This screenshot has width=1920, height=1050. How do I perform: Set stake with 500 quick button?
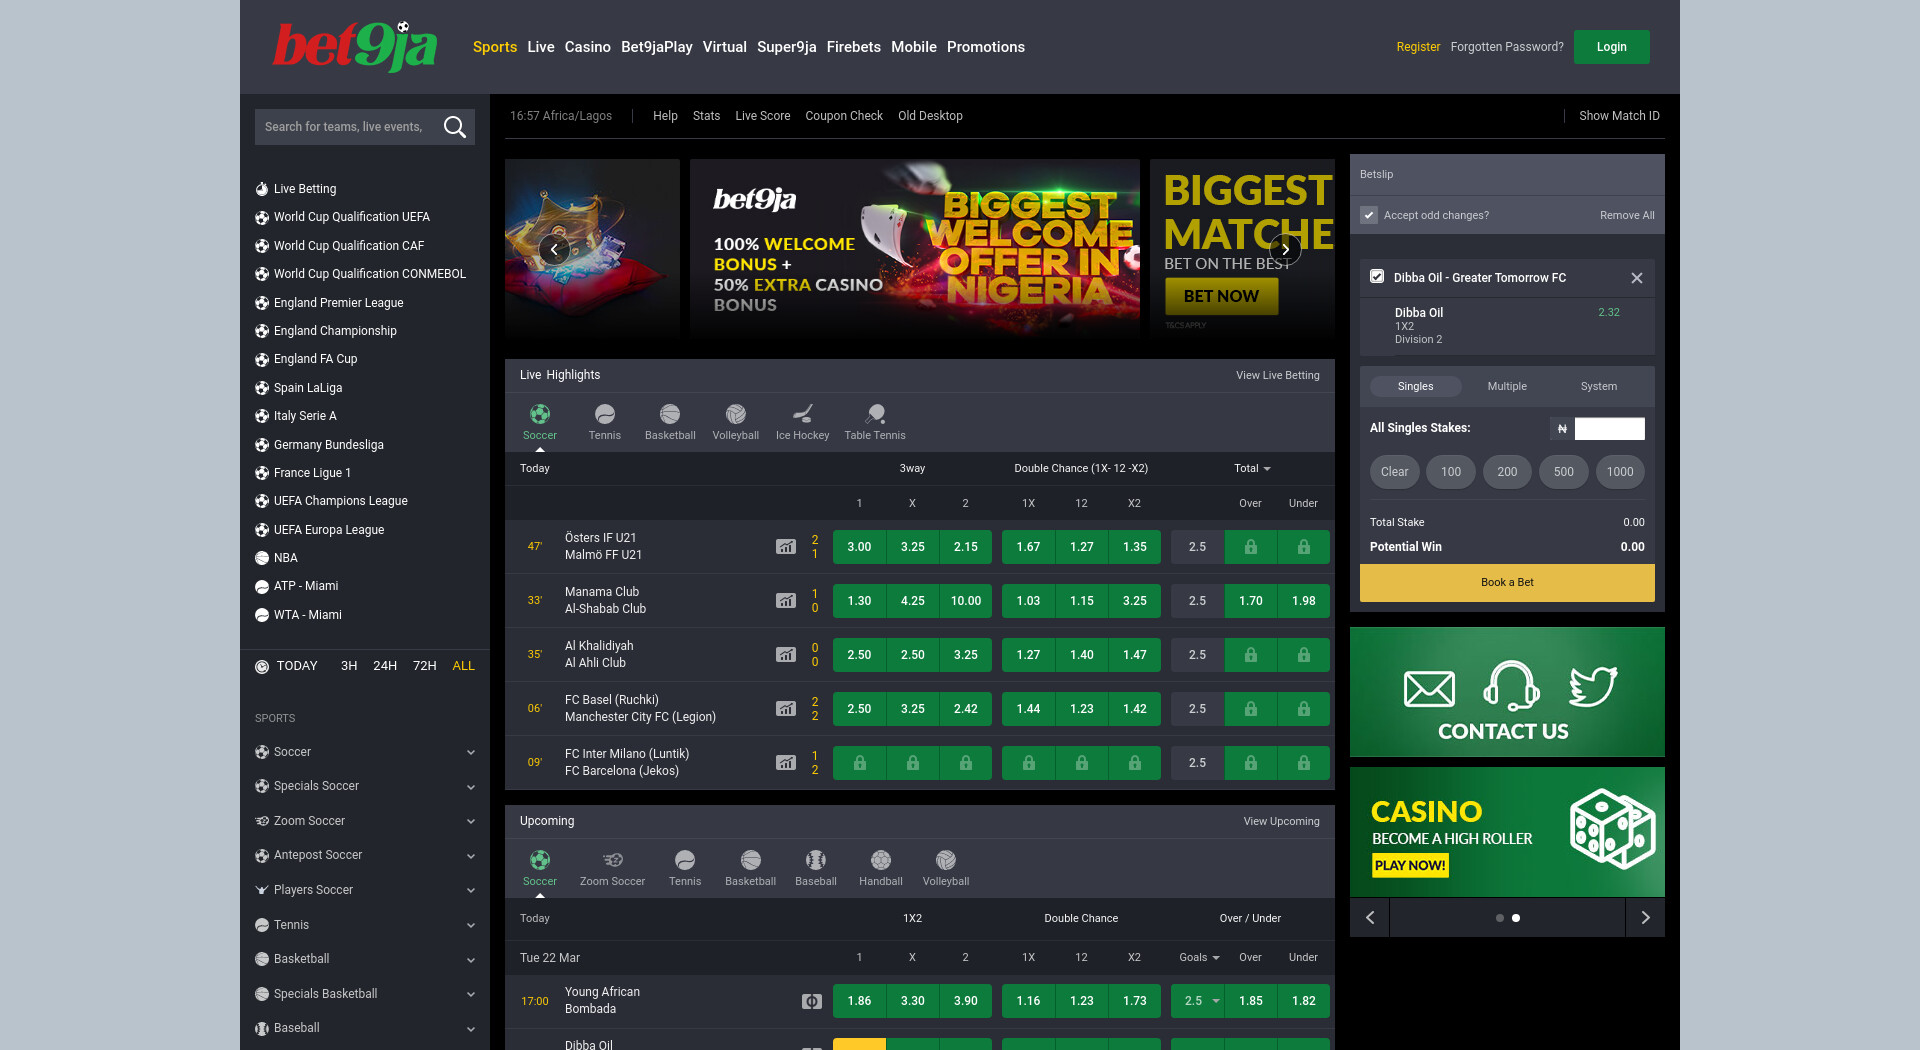pos(1564,472)
